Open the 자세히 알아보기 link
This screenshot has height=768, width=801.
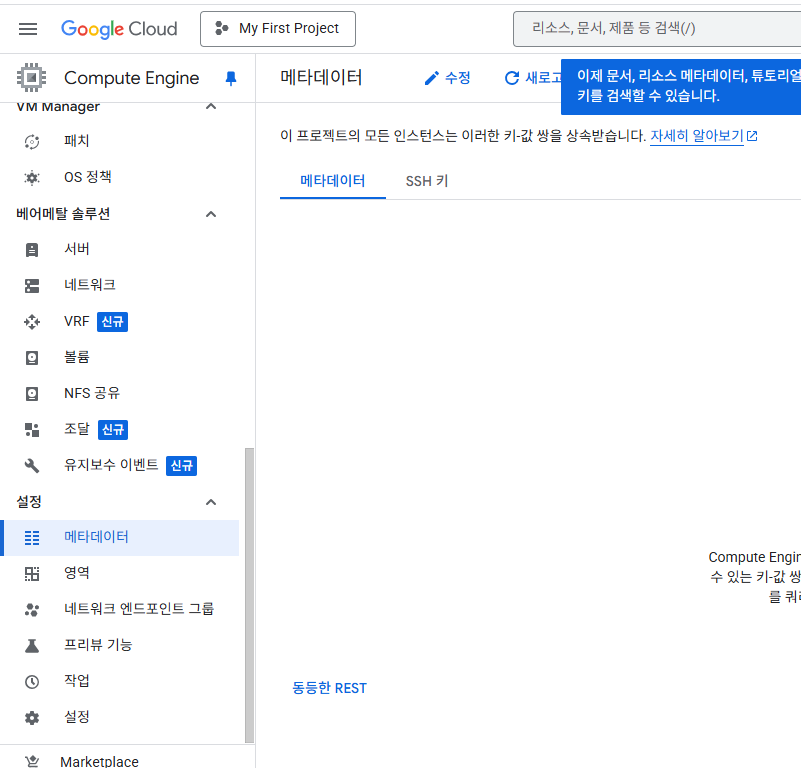(x=696, y=136)
